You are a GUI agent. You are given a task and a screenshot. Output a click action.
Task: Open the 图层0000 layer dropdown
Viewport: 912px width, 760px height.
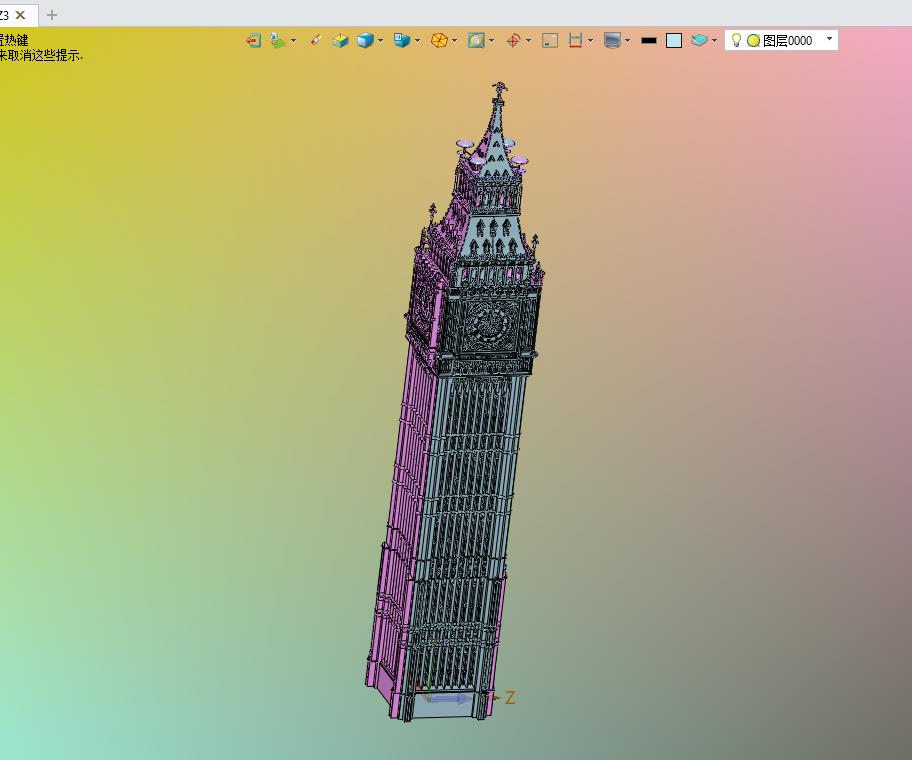point(829,39)
